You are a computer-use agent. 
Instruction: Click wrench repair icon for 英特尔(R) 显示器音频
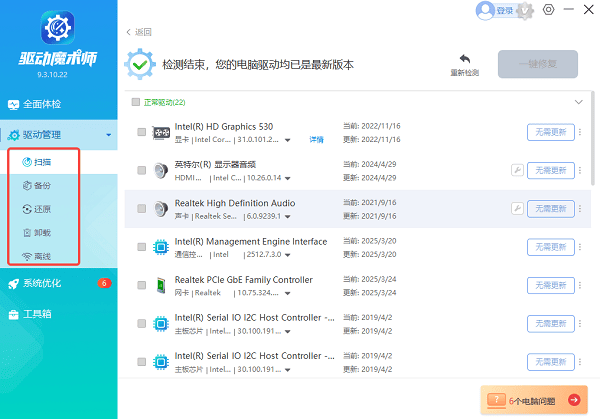tap(517, 170)
